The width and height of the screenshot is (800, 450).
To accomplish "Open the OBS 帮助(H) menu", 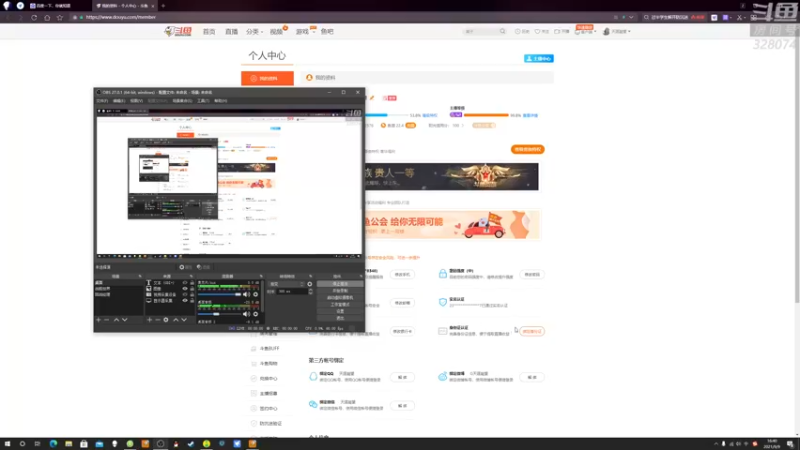I will coord(220,101).
